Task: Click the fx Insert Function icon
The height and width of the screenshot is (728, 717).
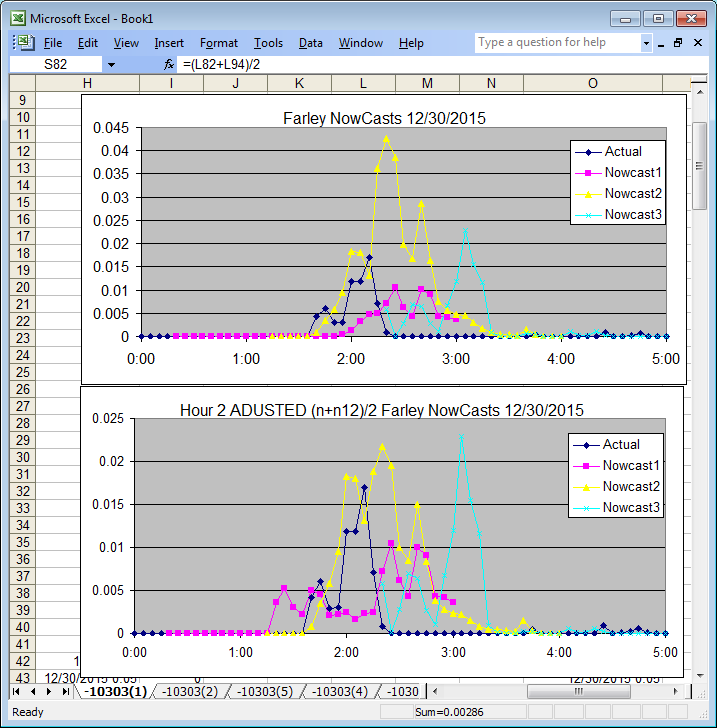Action: (169, 64)
